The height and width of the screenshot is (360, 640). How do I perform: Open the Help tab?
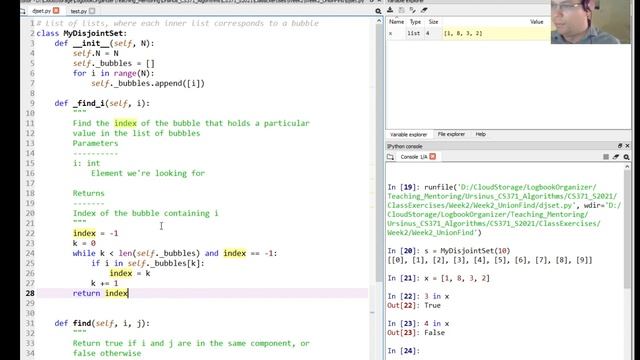click(x=480, y=134)
